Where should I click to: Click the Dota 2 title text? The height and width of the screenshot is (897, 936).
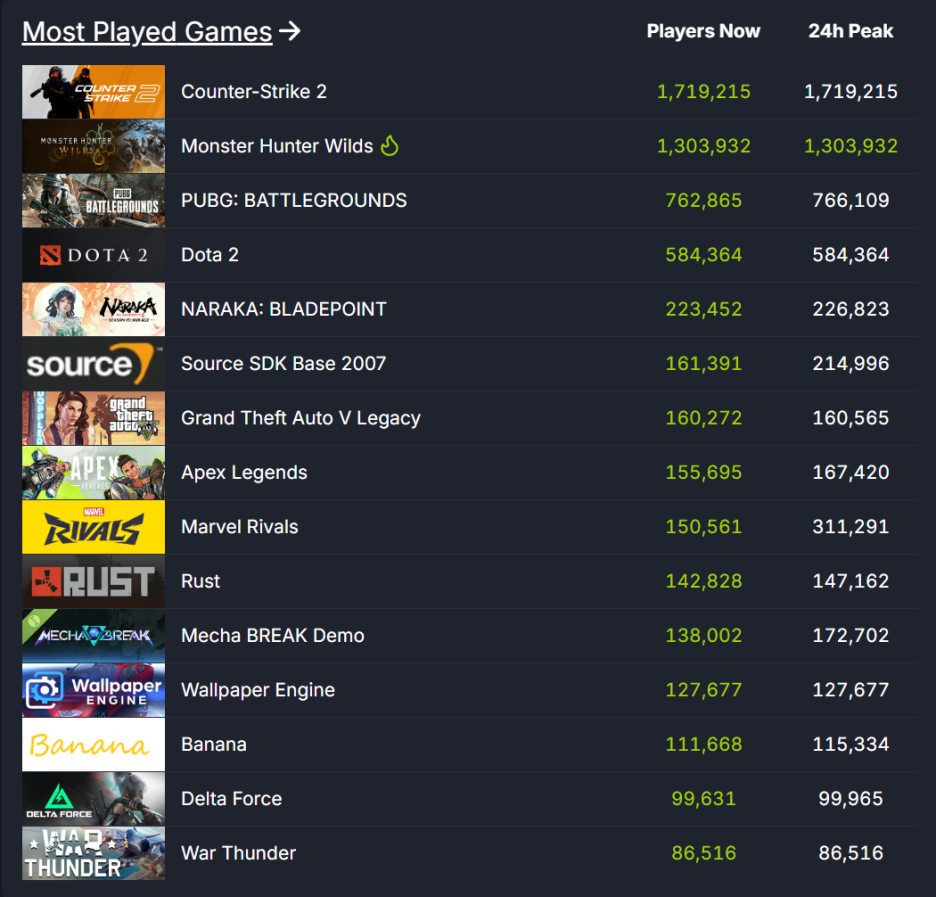click(210, 255)
